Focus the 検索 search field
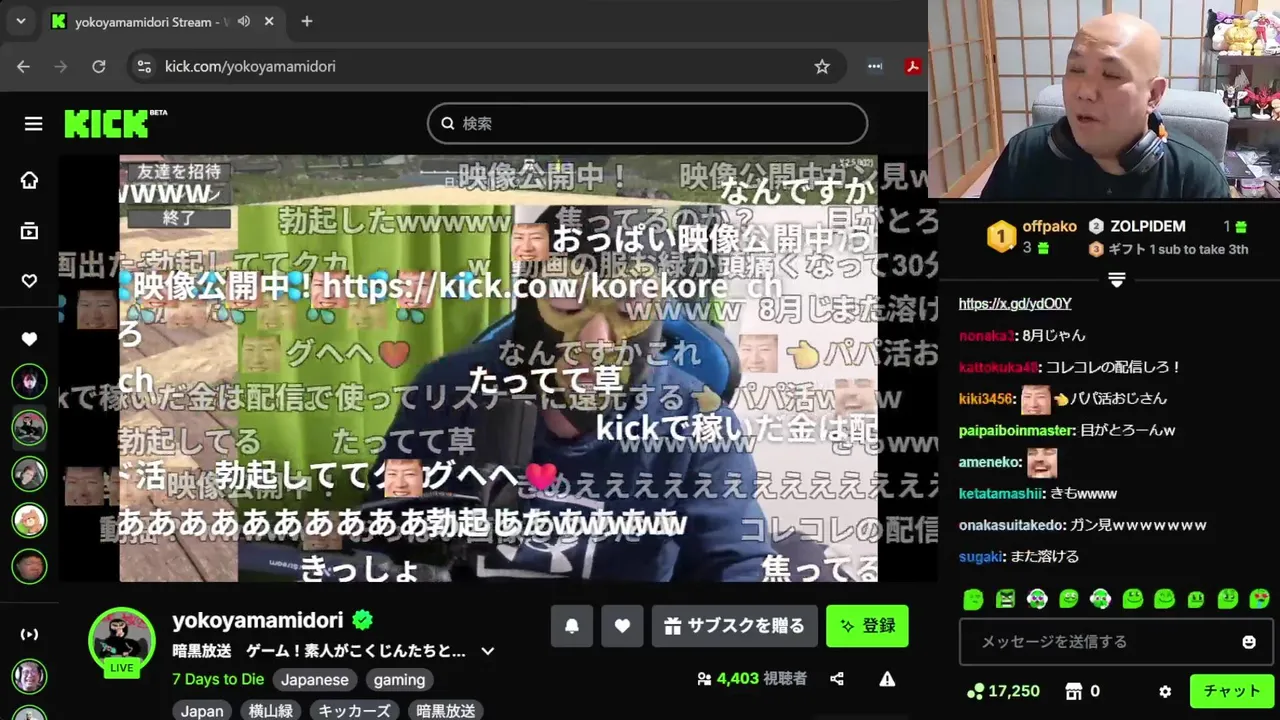This screenshot has width=1280, height=720. [647, 123]
